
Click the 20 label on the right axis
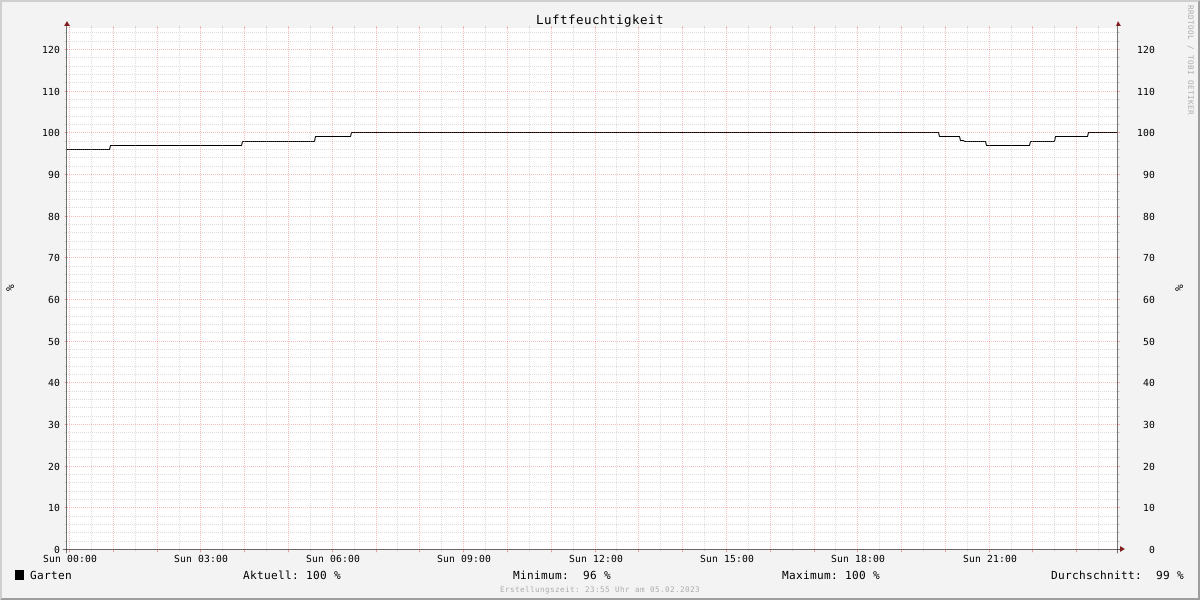1149,467
